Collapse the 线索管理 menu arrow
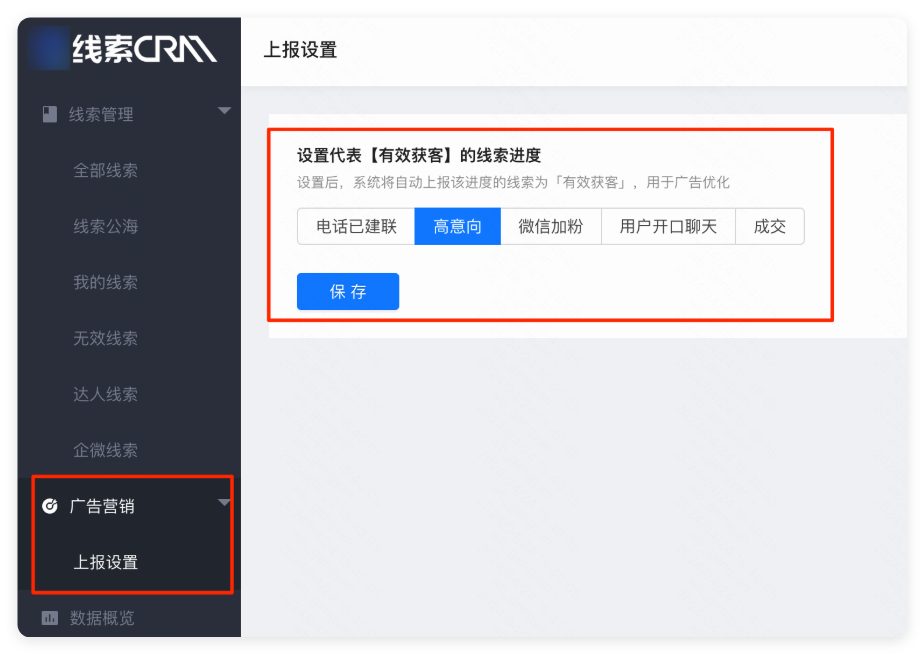Screen dimensions: 924x654 (x=224, y=111)
